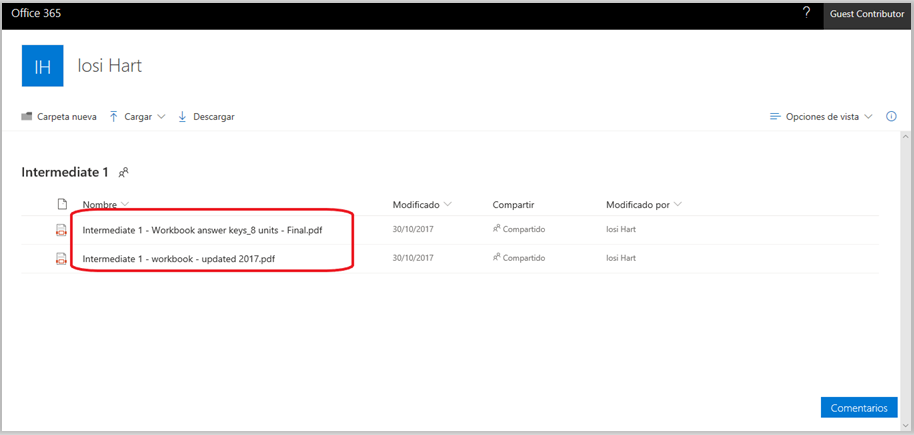The height and width of the screenshot is (435, 914).
Task: Sort by the Modificado column
Action: [x=422, y=205]
